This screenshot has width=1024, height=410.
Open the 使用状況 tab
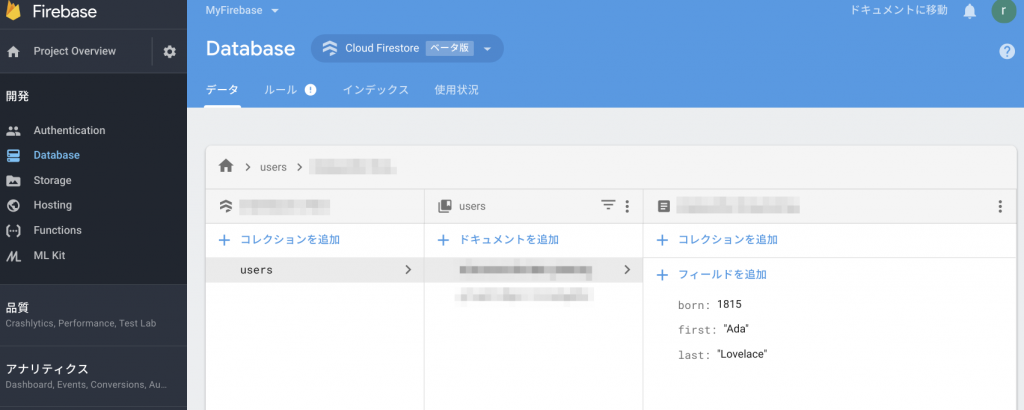tap(456, 90)
